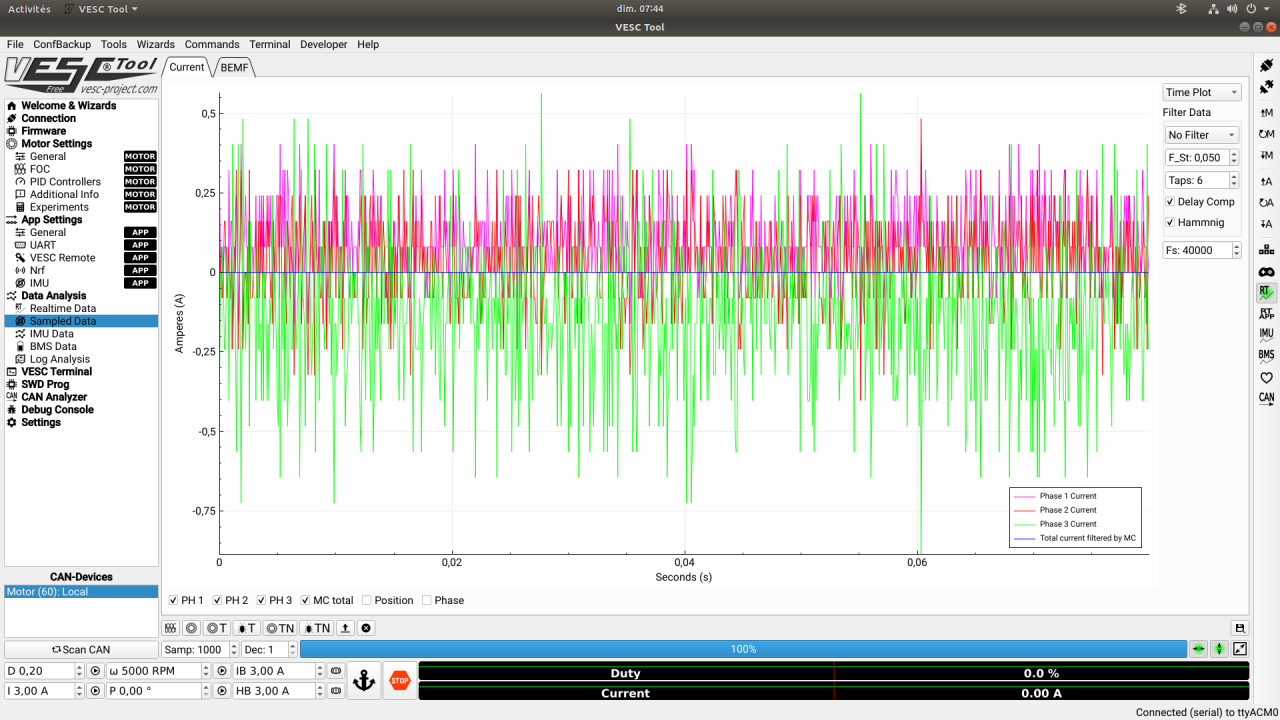The image size is (1280, 720).
Task: Select the Realtime Data RT icon on right sidebar
Action: 1266,292
